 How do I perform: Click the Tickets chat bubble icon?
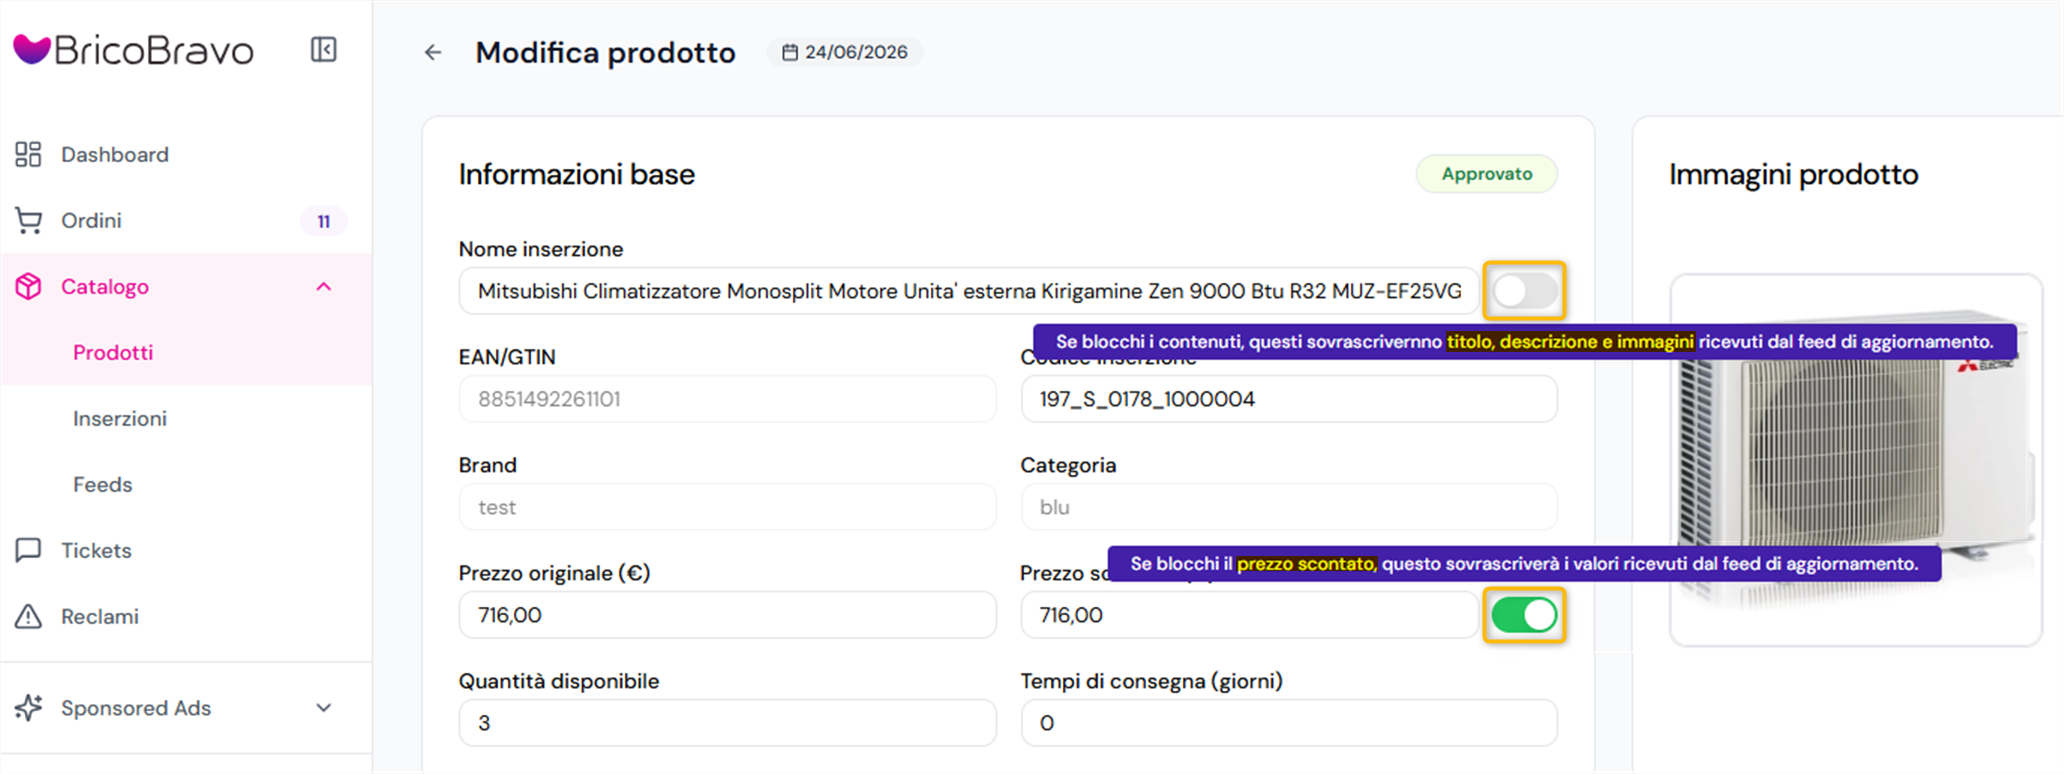coord(28,550)
